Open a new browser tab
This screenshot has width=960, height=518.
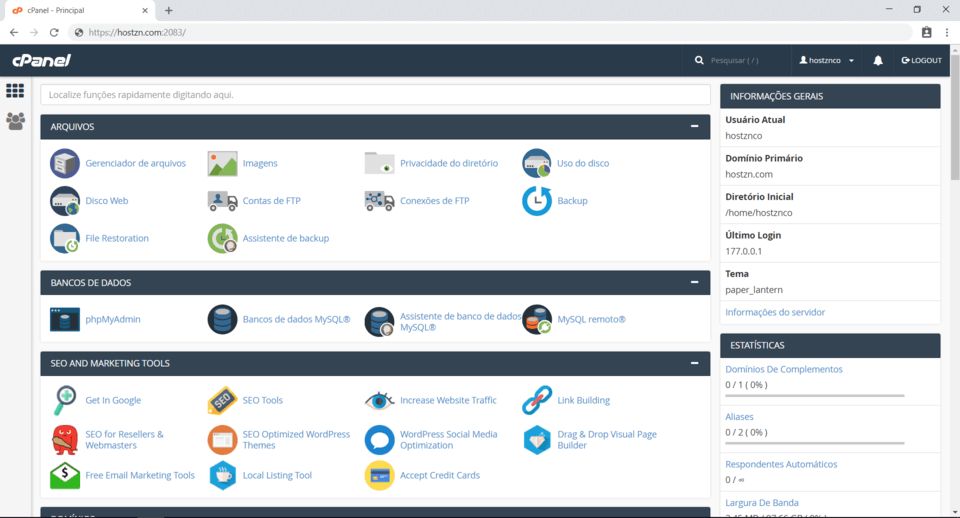[168, 10]
